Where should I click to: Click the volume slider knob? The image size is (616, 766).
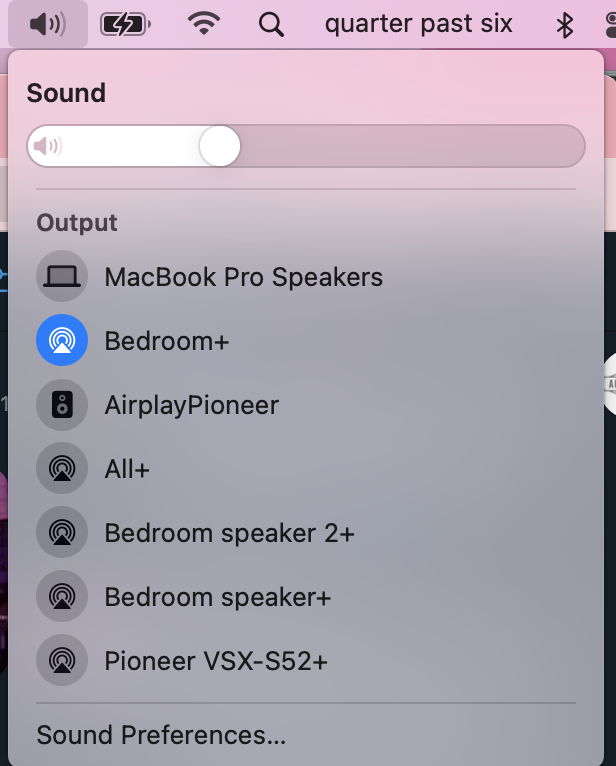coord(220,146)
